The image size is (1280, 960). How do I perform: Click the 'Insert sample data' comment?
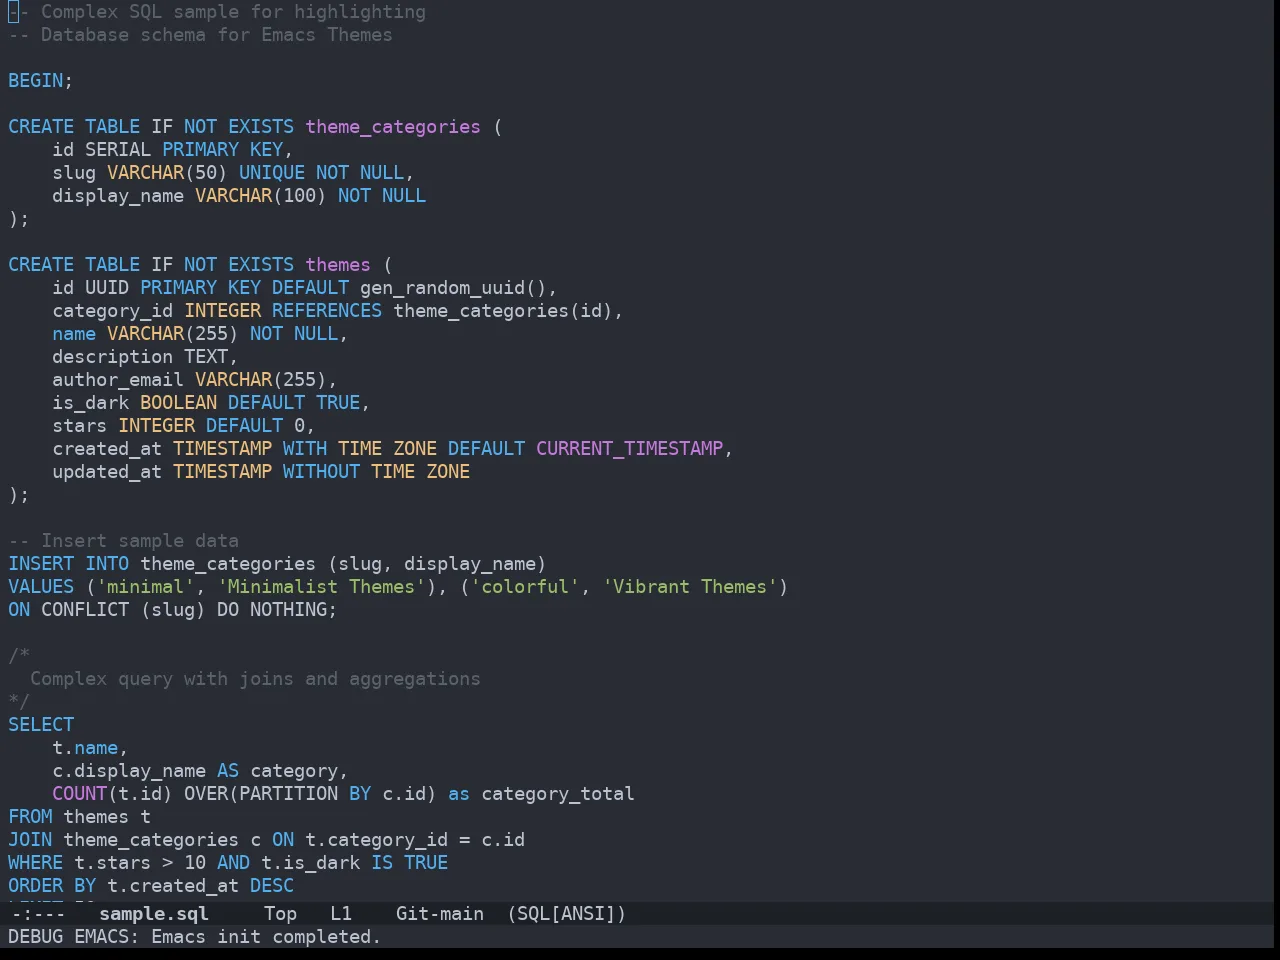pyautogui.click(x=140, y=541)
